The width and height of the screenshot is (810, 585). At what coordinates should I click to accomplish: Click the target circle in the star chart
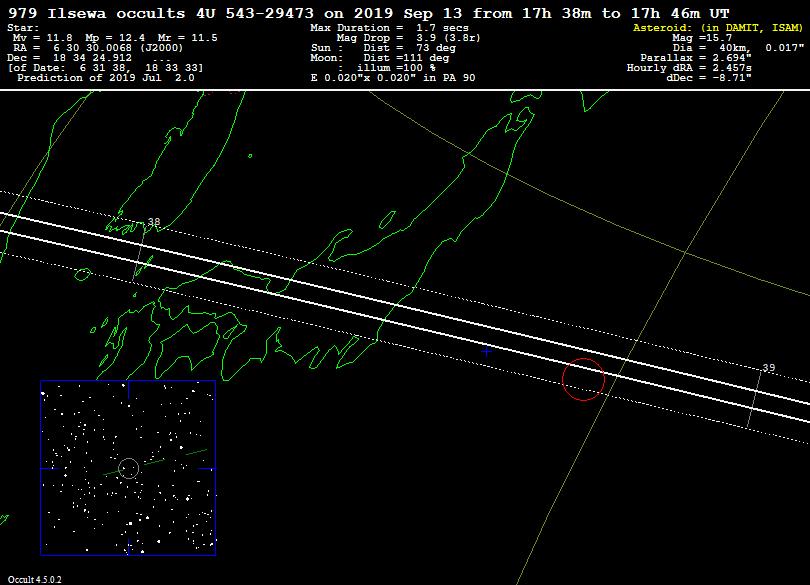coord(129,468)
